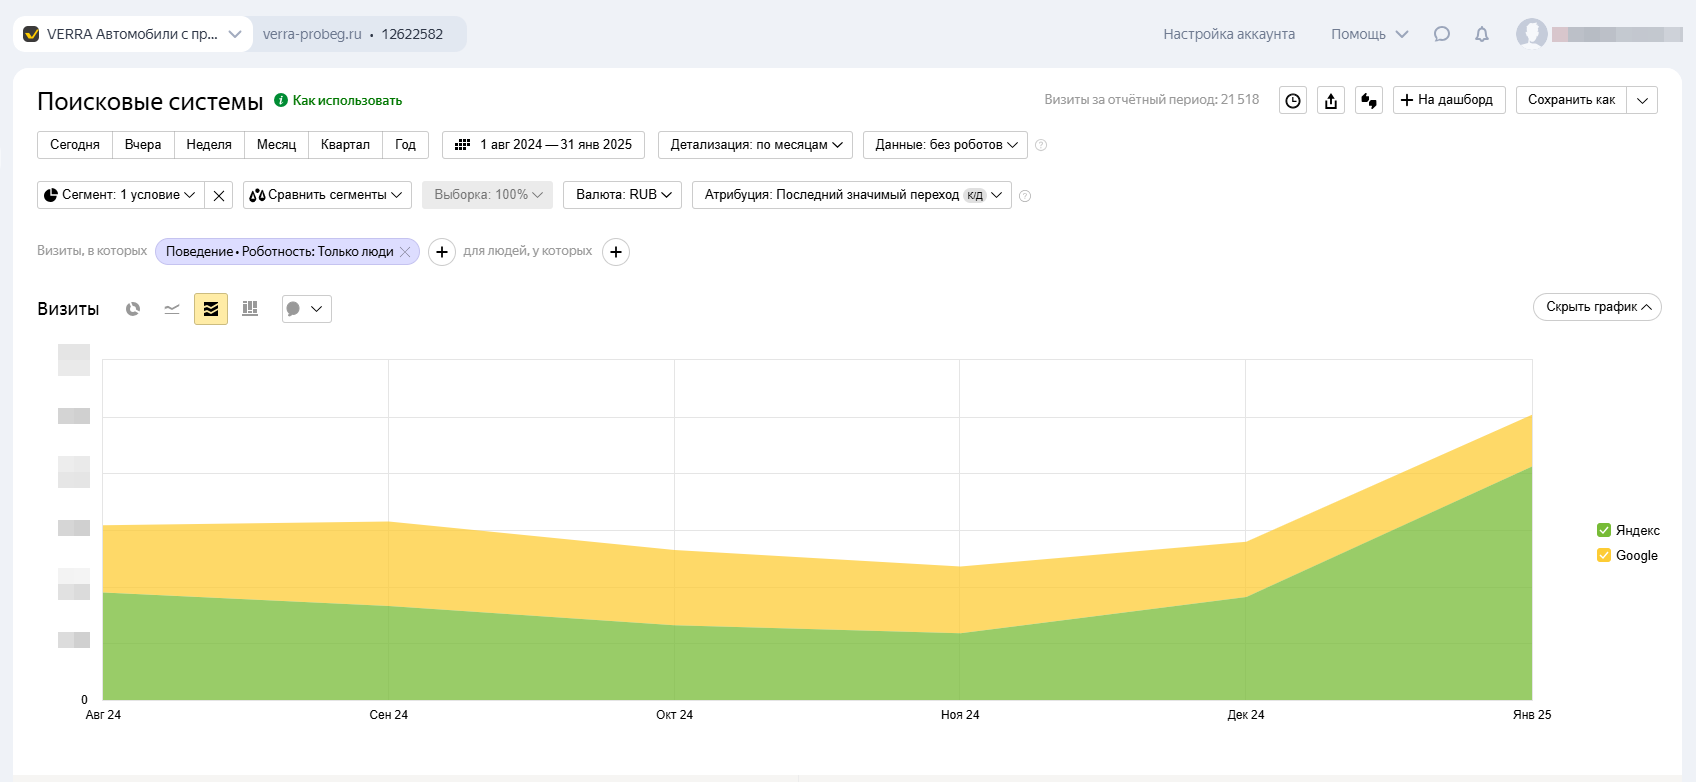Switch chart to line graph view
Viewport: 1696px width, 782px height.
[172, 309]
